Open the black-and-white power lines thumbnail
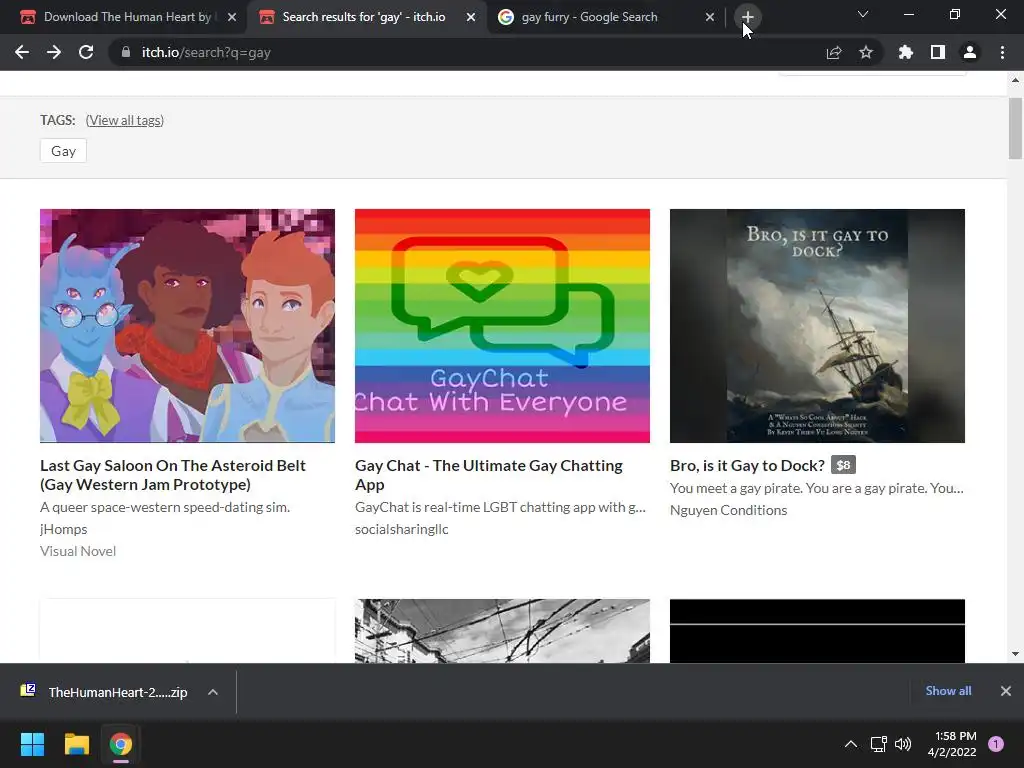The height and width of the screenshot is (768, 1024). (x=502, y=631)
